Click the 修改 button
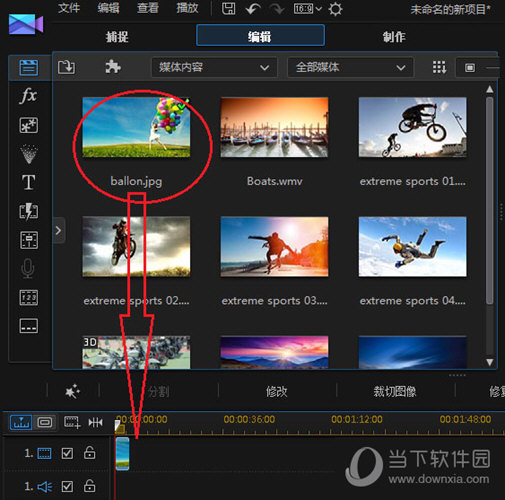 (277, 391)
